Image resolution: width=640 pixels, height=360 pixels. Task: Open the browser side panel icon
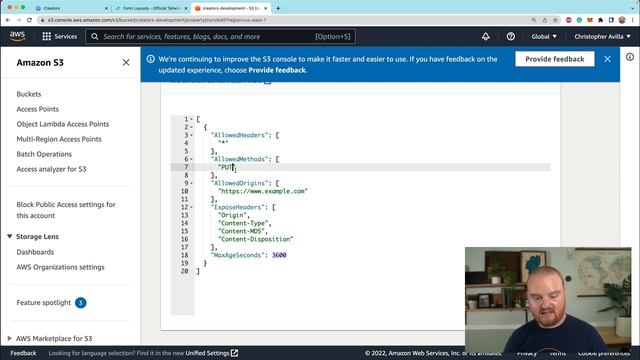611,20
